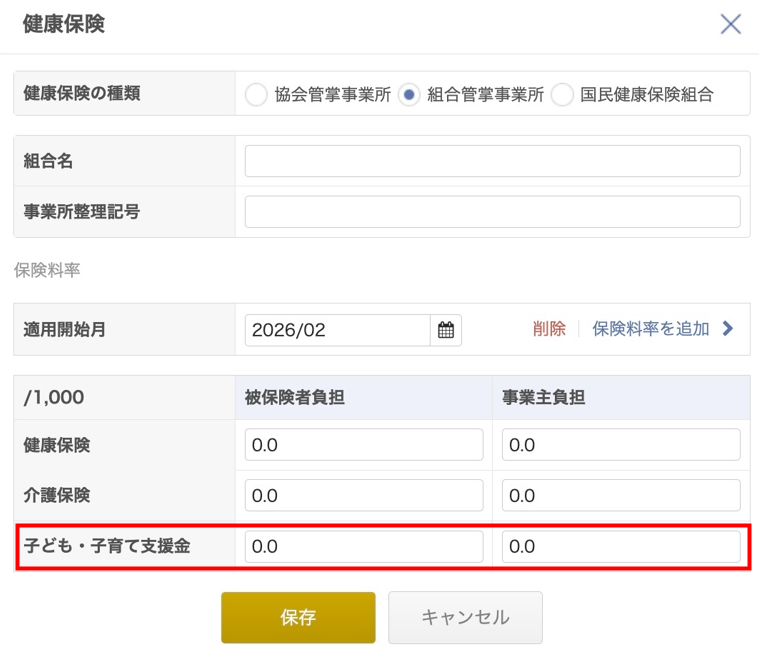Cancel changes with the キャンセル button
Viewport: 759px width, 649px height.
point(465,617)
